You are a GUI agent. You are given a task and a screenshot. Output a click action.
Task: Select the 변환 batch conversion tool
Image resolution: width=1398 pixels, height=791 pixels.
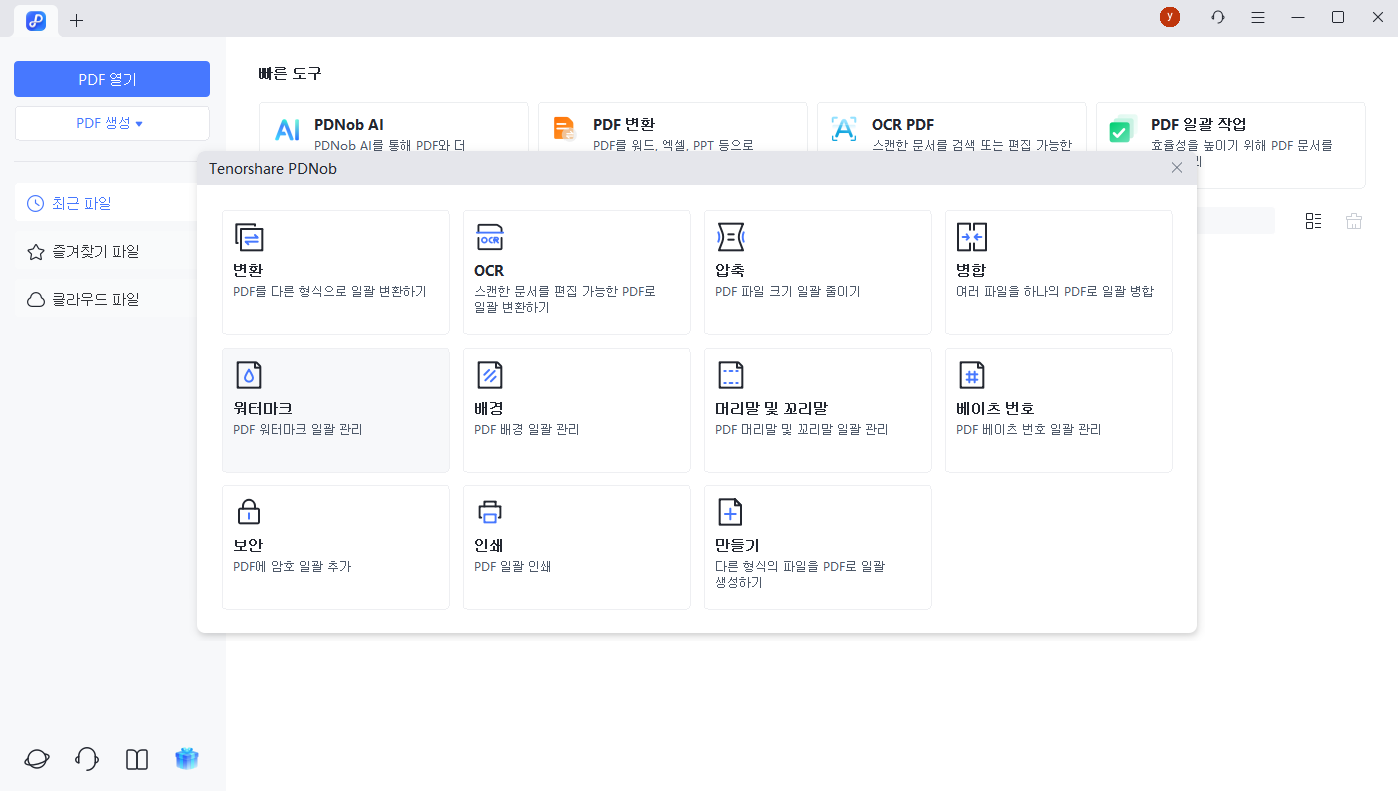click(x=335, y=272)
